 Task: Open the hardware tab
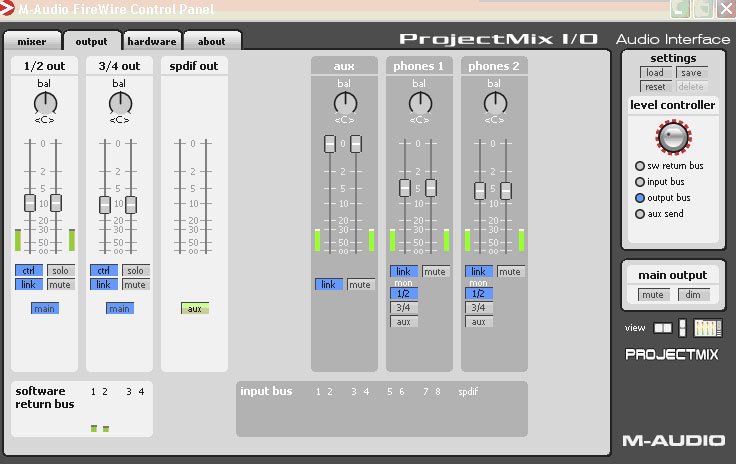coord(152,41)
